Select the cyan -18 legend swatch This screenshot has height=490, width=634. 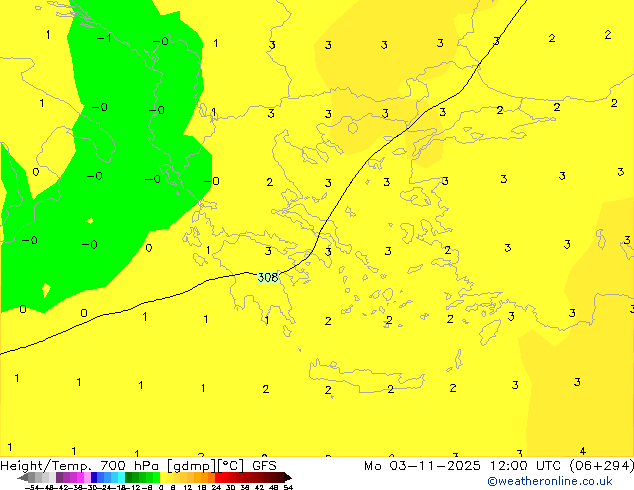click(121, 478)
